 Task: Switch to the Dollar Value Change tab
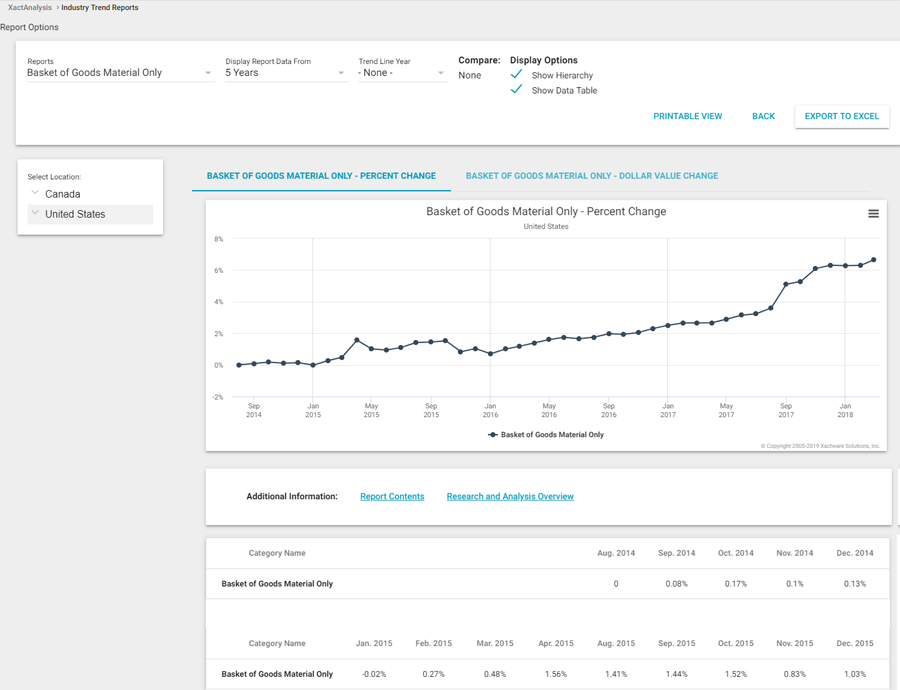pos(592,176)
